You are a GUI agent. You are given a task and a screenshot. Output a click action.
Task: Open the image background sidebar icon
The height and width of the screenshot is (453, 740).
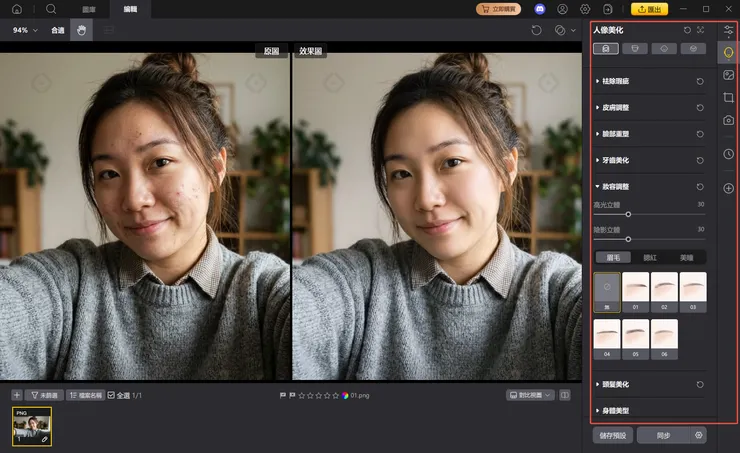pos(729,75)
